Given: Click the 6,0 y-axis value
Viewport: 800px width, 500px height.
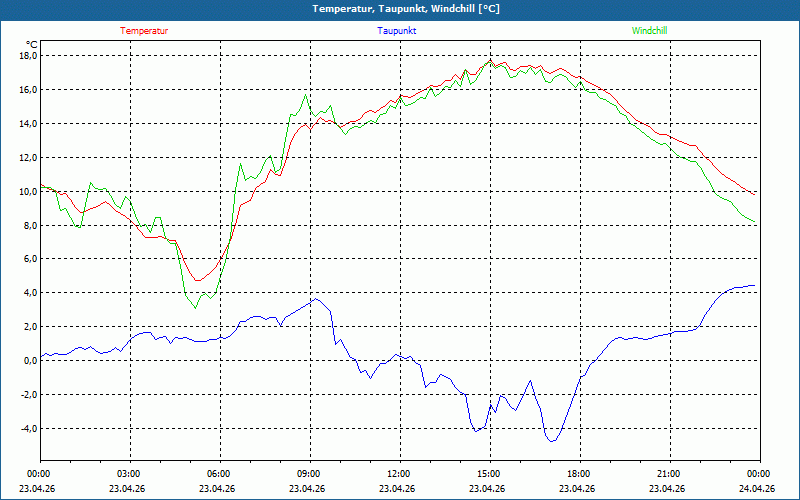Looking at the screenshot, I should tap(31, 259).
